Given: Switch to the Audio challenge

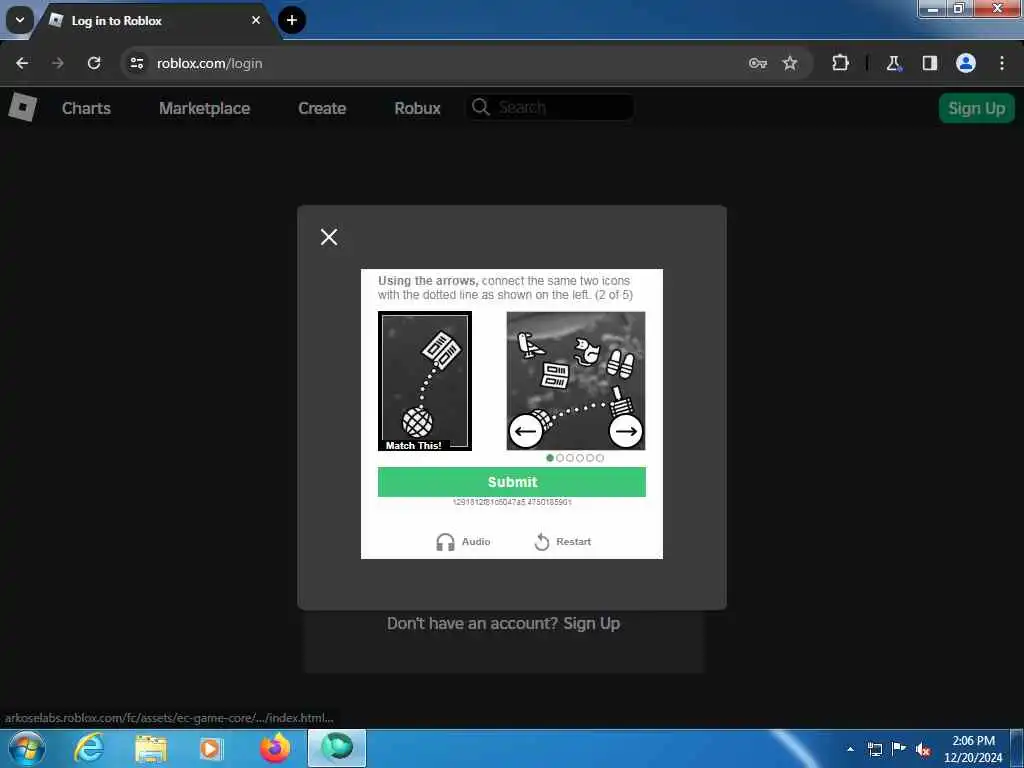Looking at the screenshot, I should pos(463,541).
